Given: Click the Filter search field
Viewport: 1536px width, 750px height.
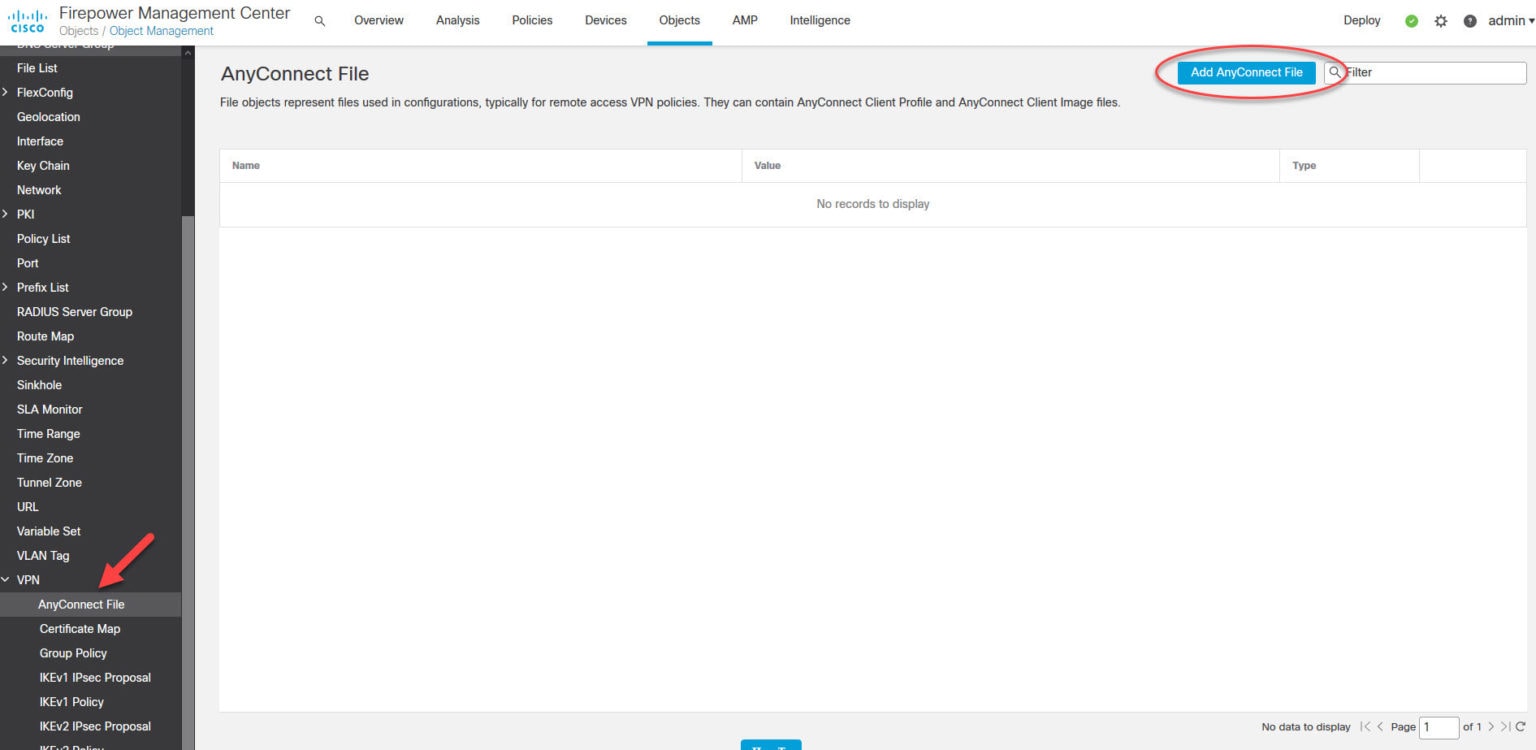Looking at the screenshot, I should point(1425,73).
